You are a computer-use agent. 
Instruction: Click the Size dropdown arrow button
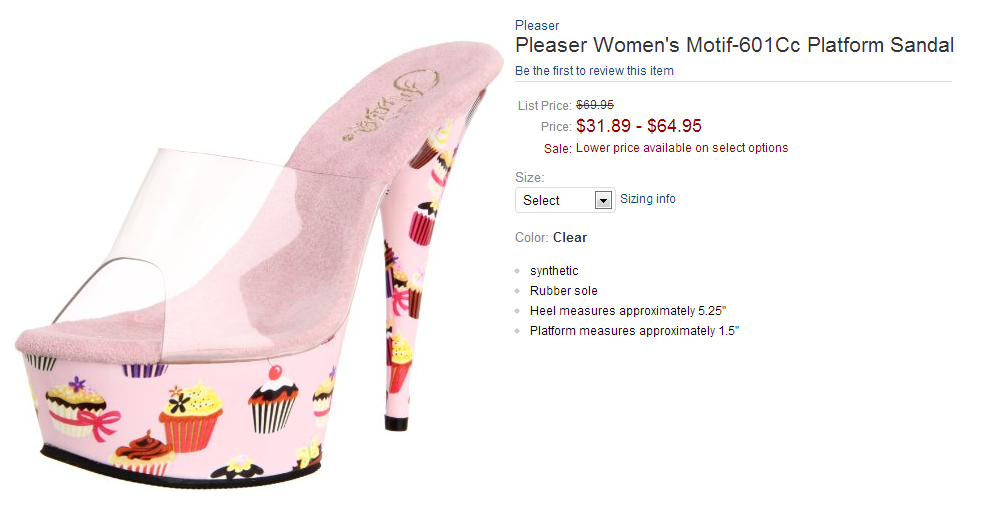(603, 200)
